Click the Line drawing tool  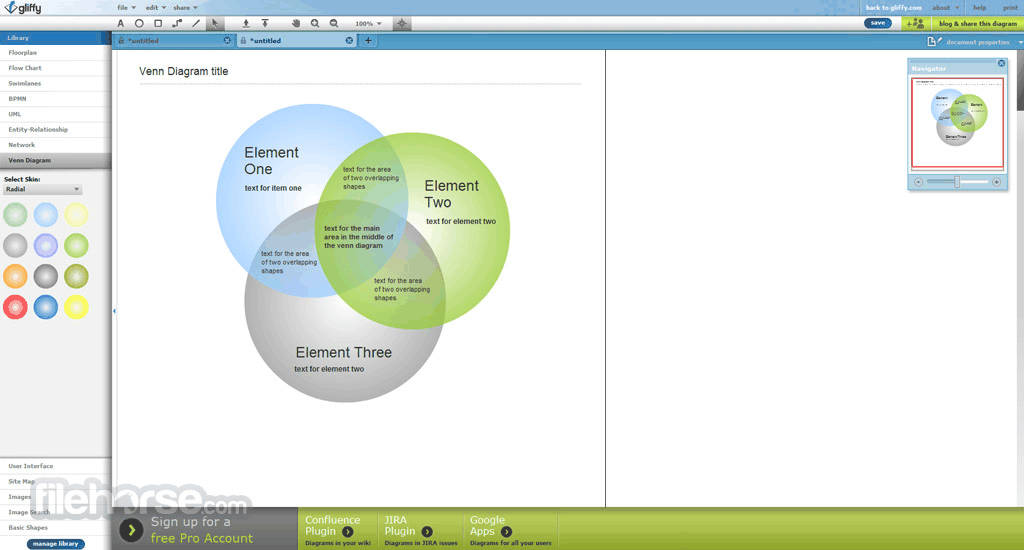coord(196,23)
